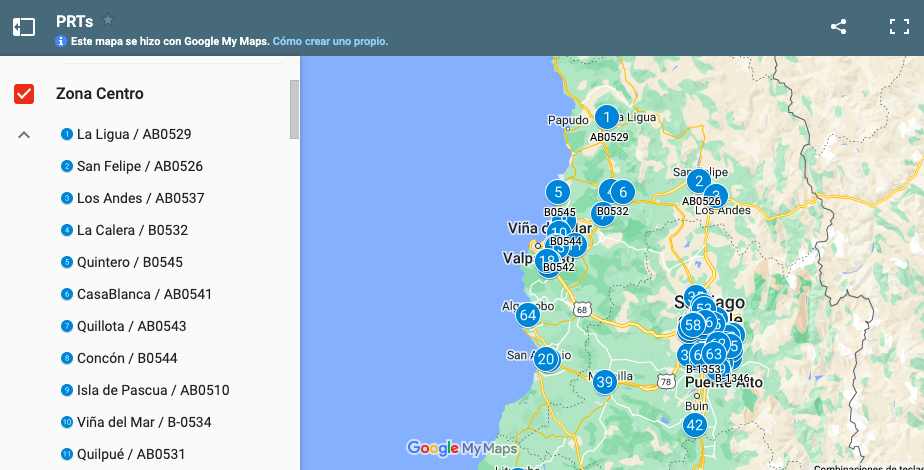Open the share map options
Viewport: 924px width, 470px height.
point(839,27)
